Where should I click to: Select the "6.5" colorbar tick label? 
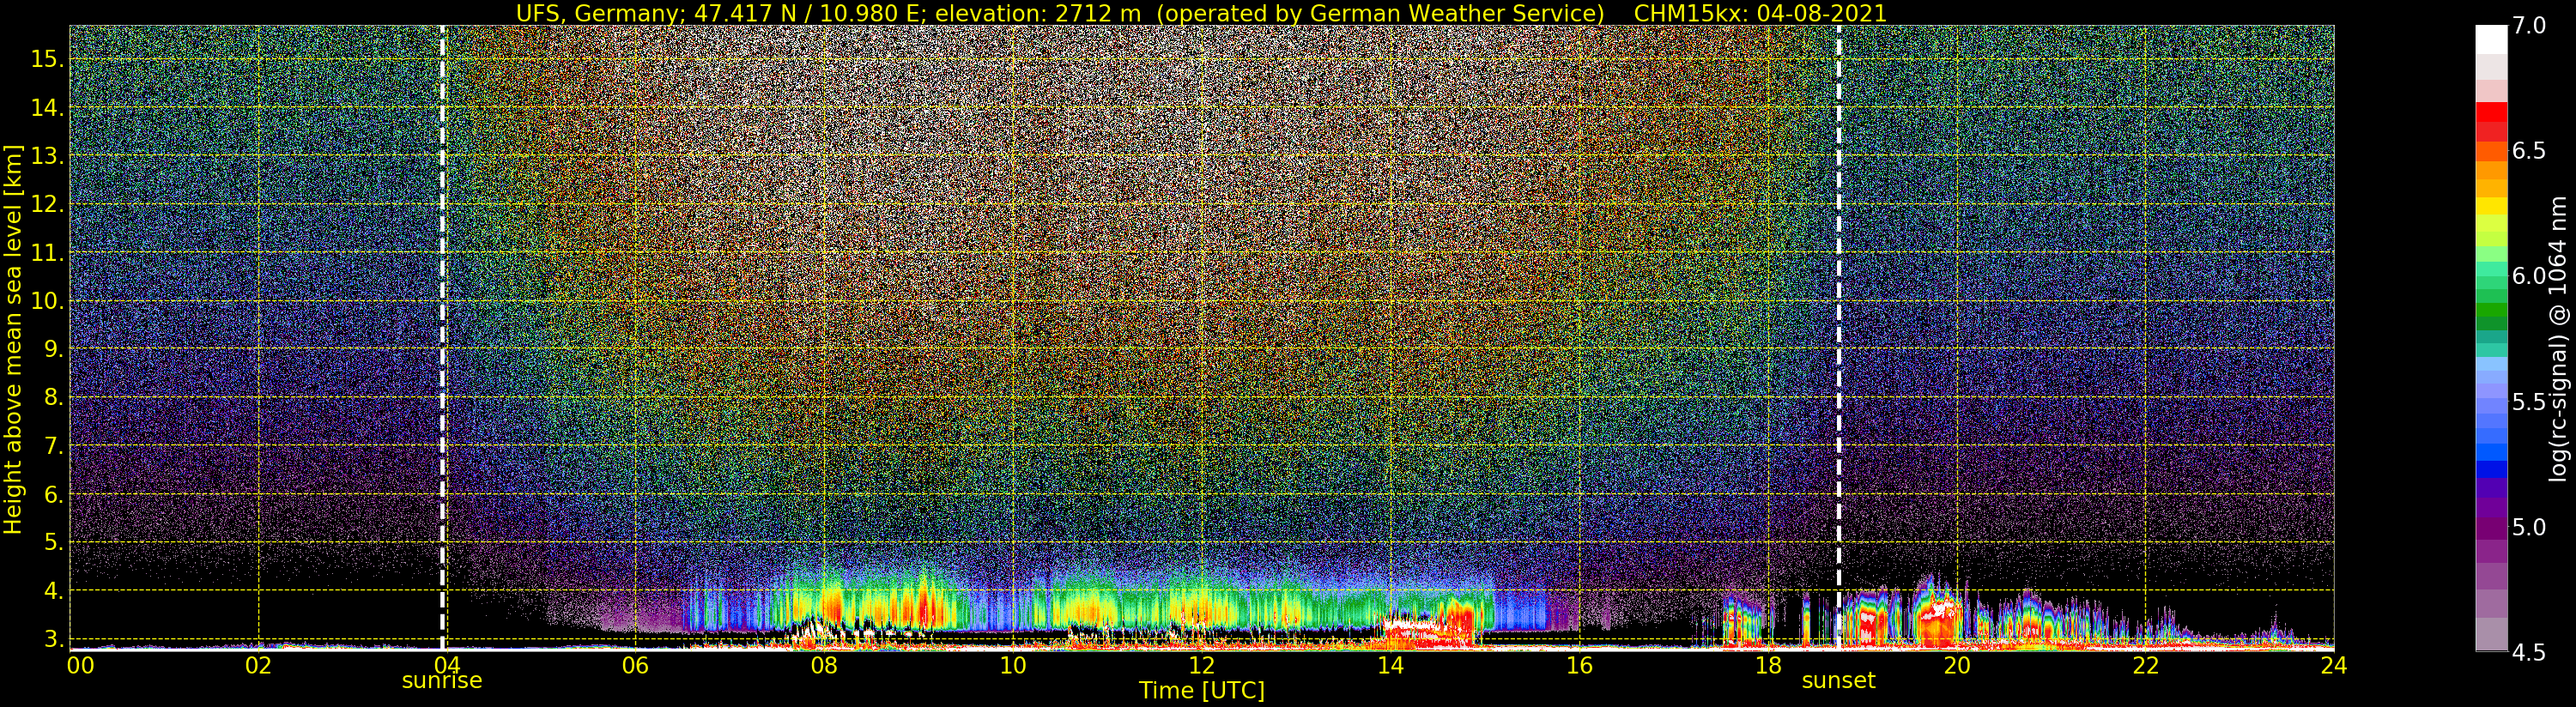(x=2529, y=151)
